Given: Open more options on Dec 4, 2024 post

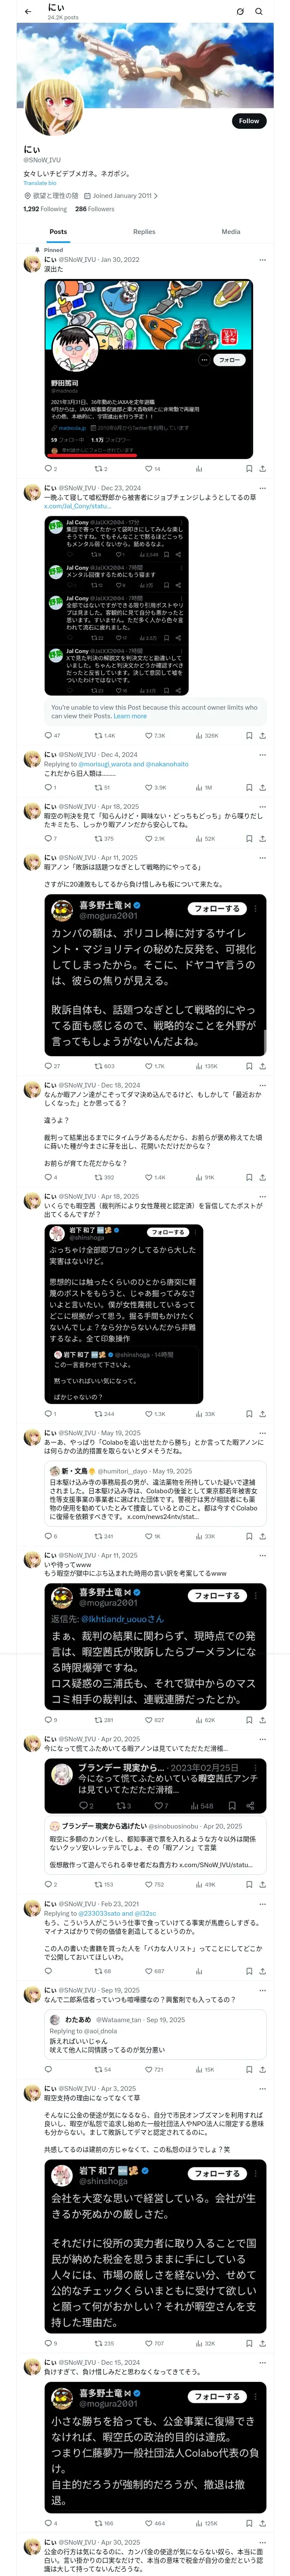Looking at the screenshot, I should 262,755.
